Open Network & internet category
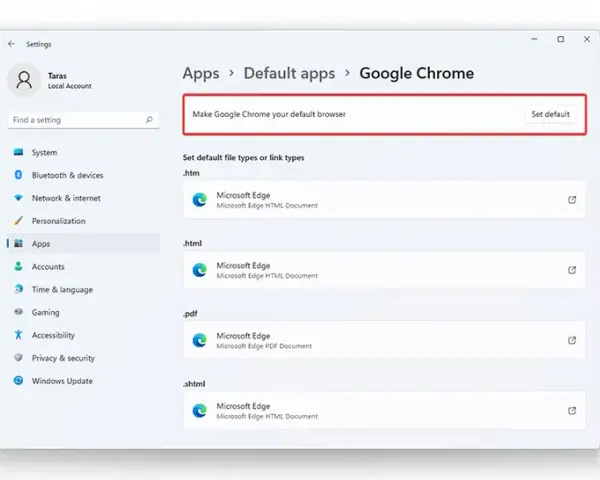The height and width of the screenshot is (480, 600). point(83,198)
